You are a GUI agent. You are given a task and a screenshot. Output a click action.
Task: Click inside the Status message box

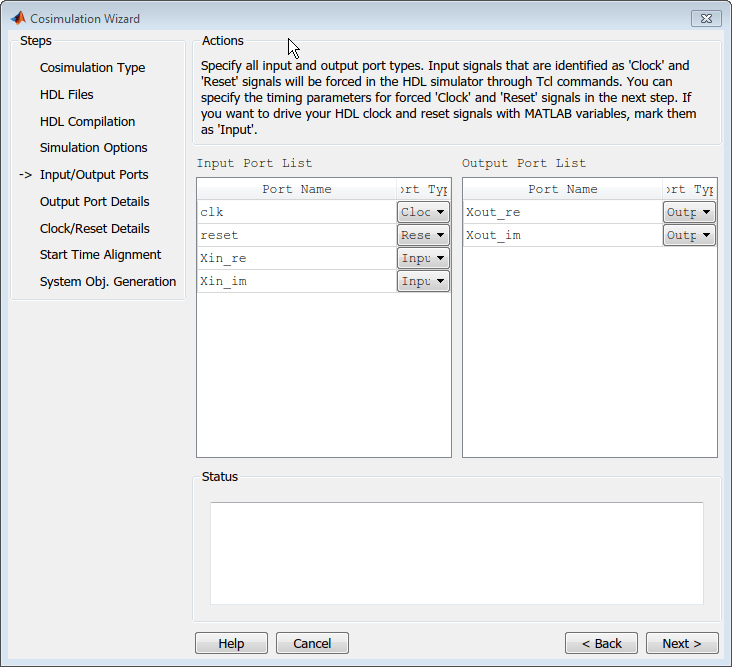click(x=457, y=553)
